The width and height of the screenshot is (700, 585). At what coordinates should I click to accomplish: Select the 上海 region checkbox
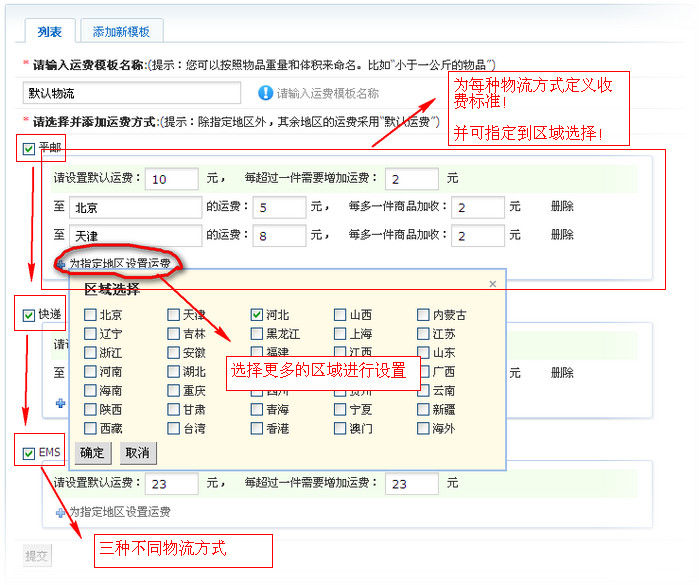click(341, 334)
